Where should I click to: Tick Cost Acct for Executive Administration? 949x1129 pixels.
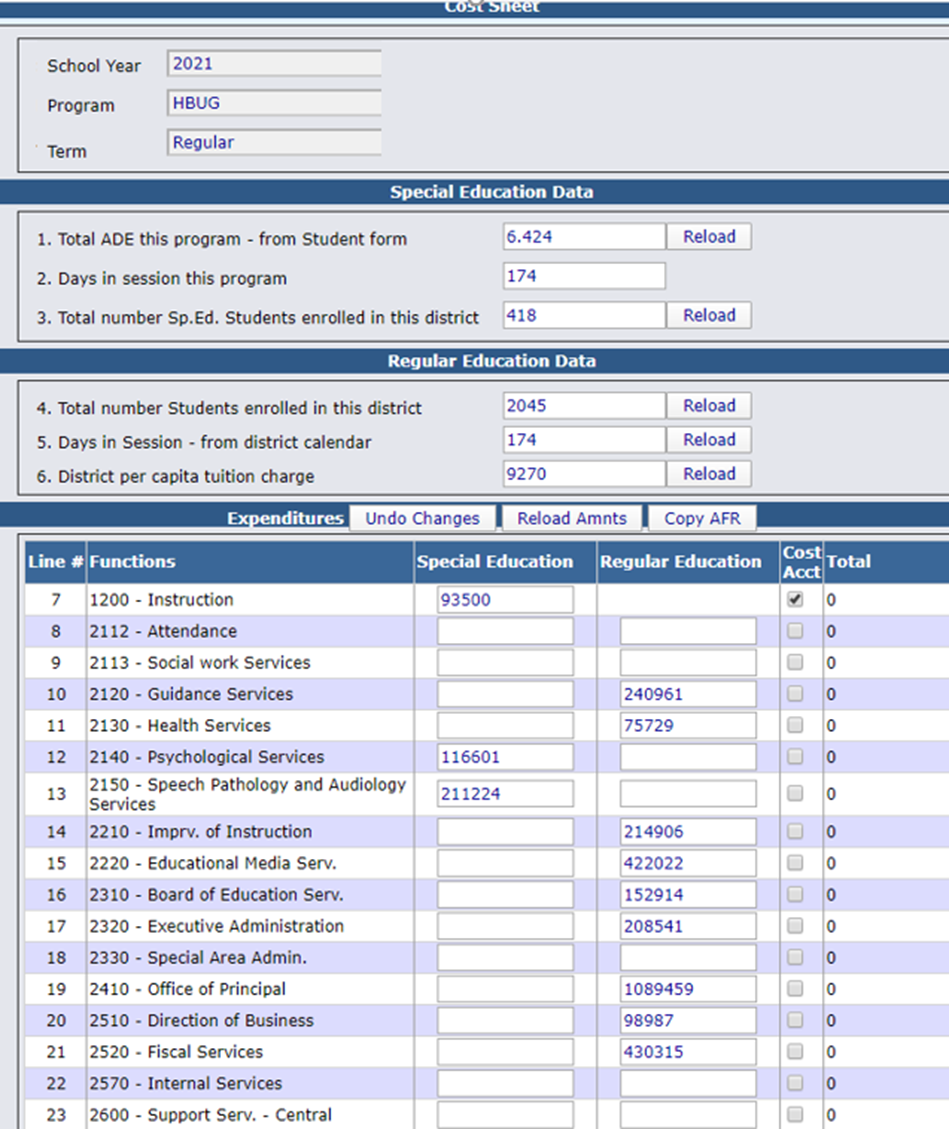coord(795,926)
